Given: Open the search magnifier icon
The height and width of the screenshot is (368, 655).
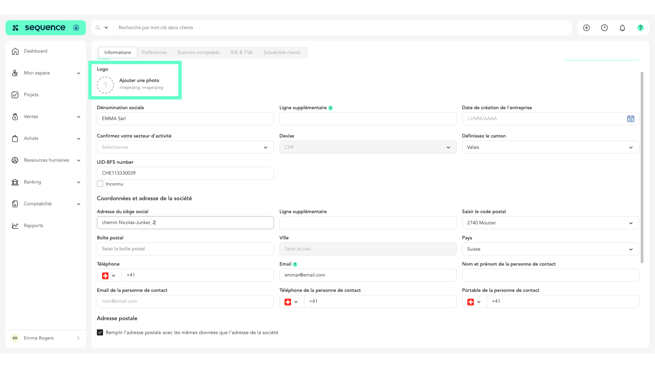Looking at the screenshot, I should (x=98, y=28).
